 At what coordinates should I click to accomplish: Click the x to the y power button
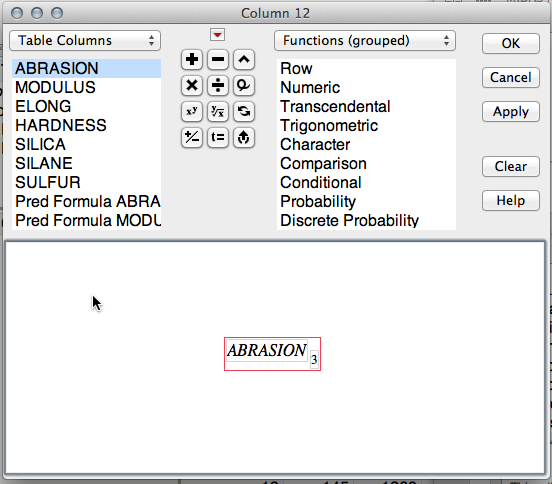pos(192,112)
